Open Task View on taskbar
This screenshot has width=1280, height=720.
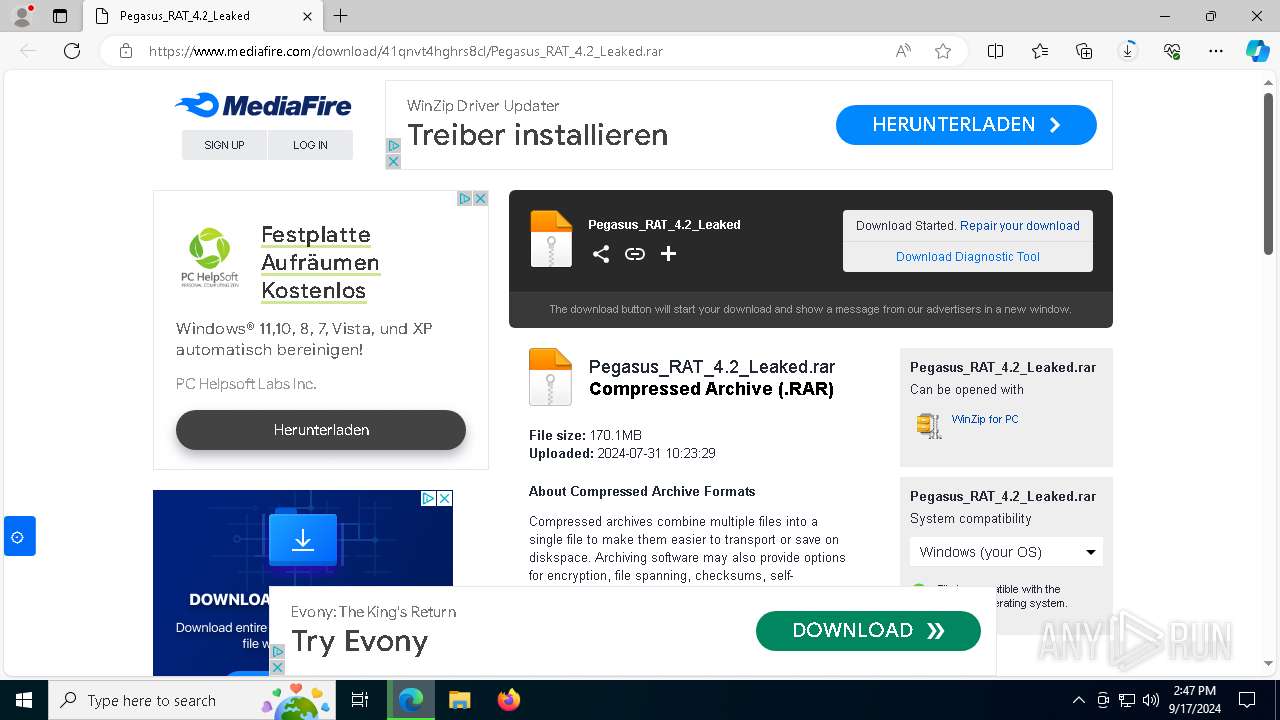[360, 700]
